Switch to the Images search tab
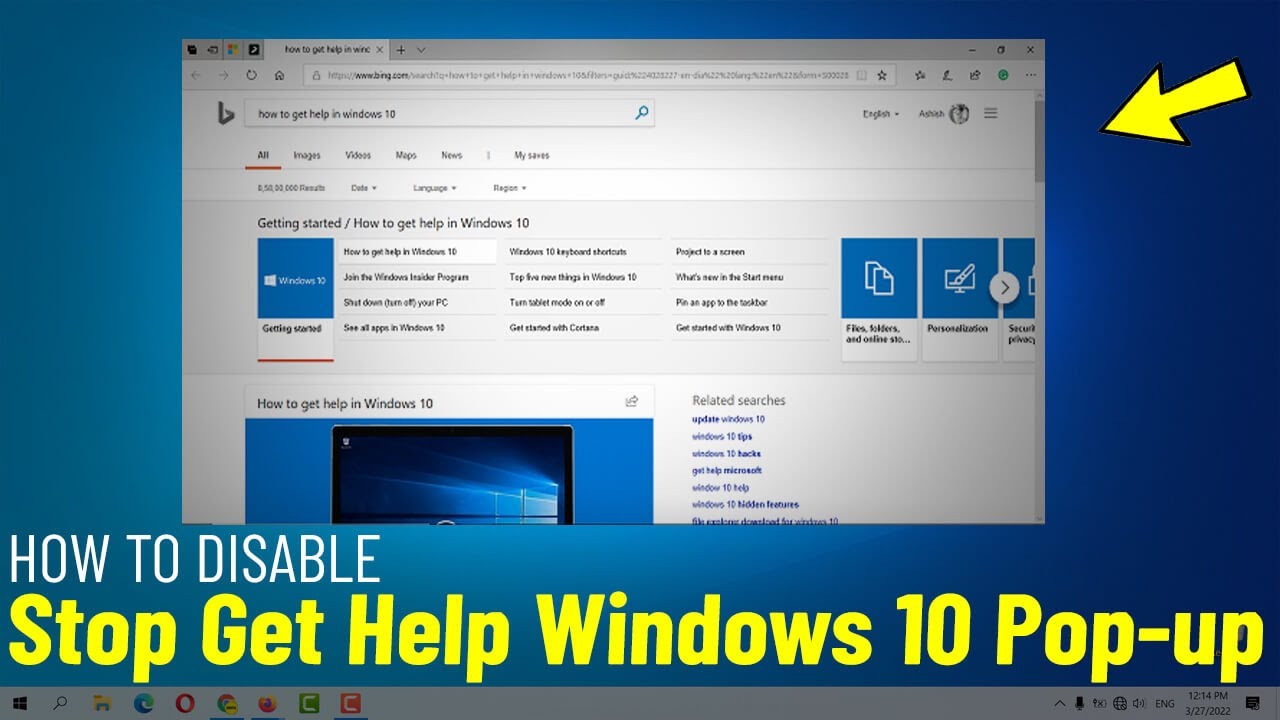This screenshot has width=1280, height=720. [x=306, y=155]
